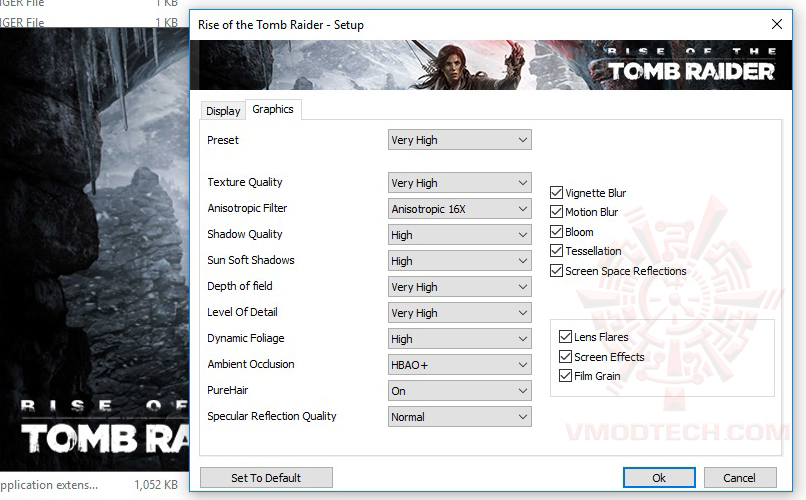Screen dimensions: 806x500
Task: Confirm settings with Ok button
Action: point(659,477)
